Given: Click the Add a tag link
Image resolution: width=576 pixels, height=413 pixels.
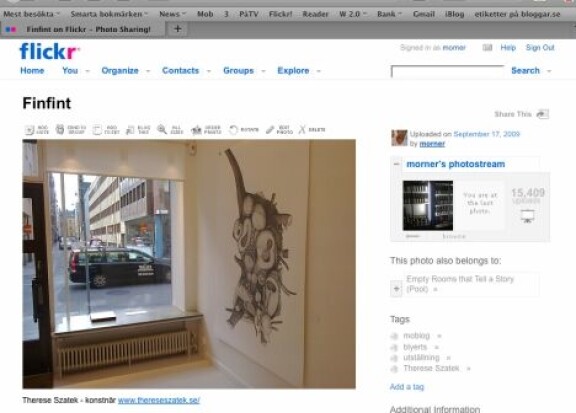Looking at the screenshot, I should pyautogui.click(x=407, y=387).
